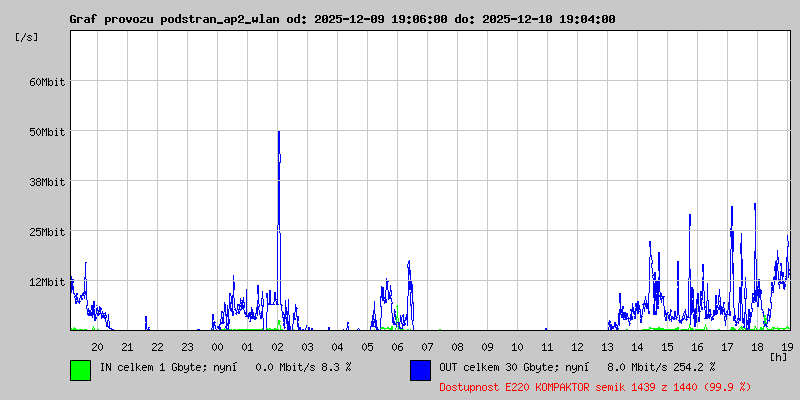Click the '15' hour label on the x-axis
Screen dimensions: 800x400
667,347
